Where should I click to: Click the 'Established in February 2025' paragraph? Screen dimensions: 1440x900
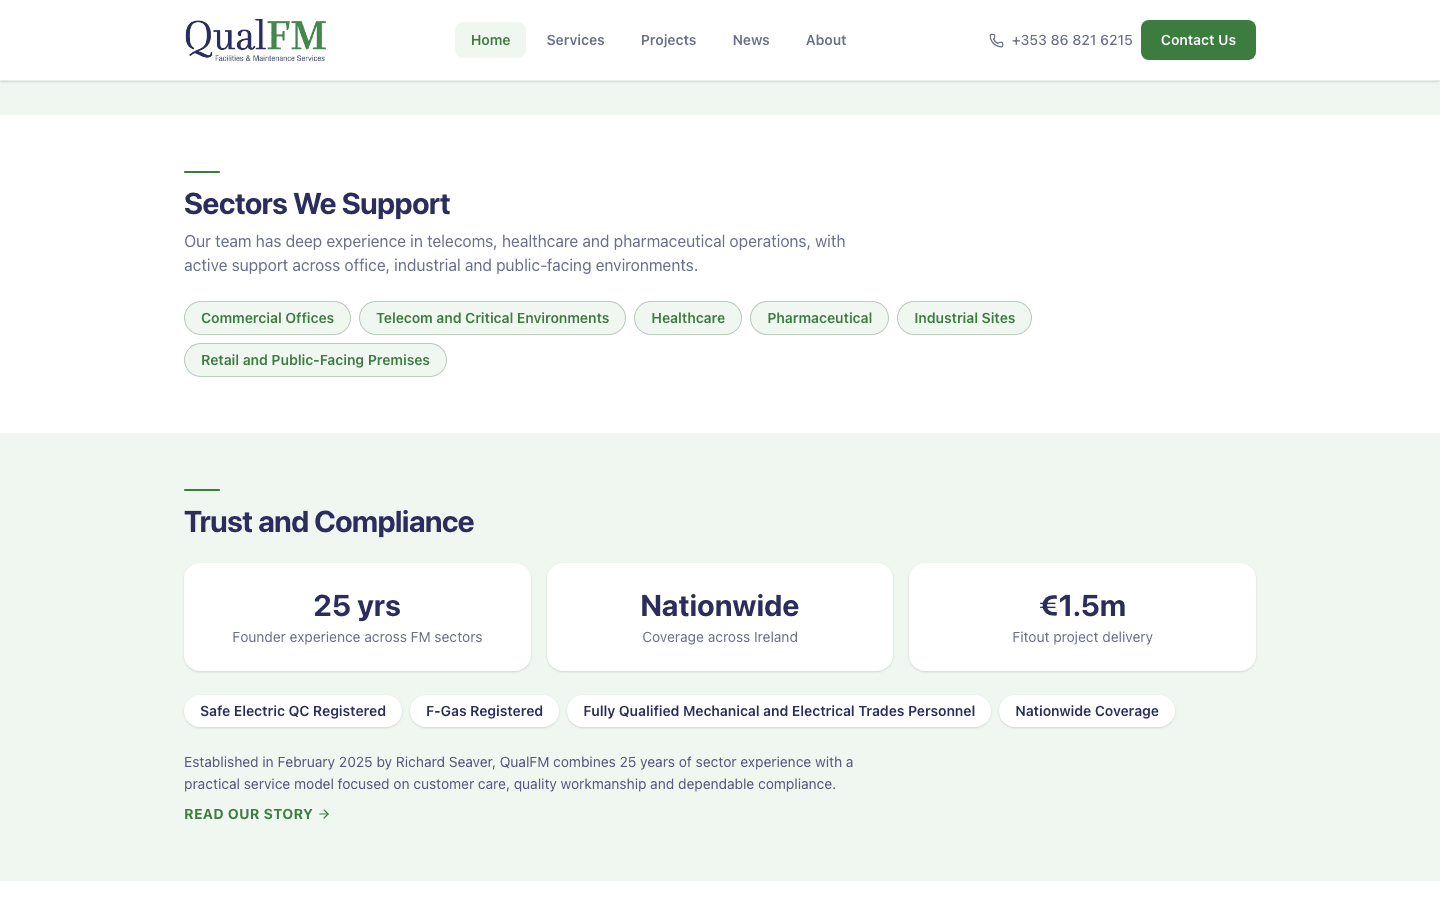point(519,773)
